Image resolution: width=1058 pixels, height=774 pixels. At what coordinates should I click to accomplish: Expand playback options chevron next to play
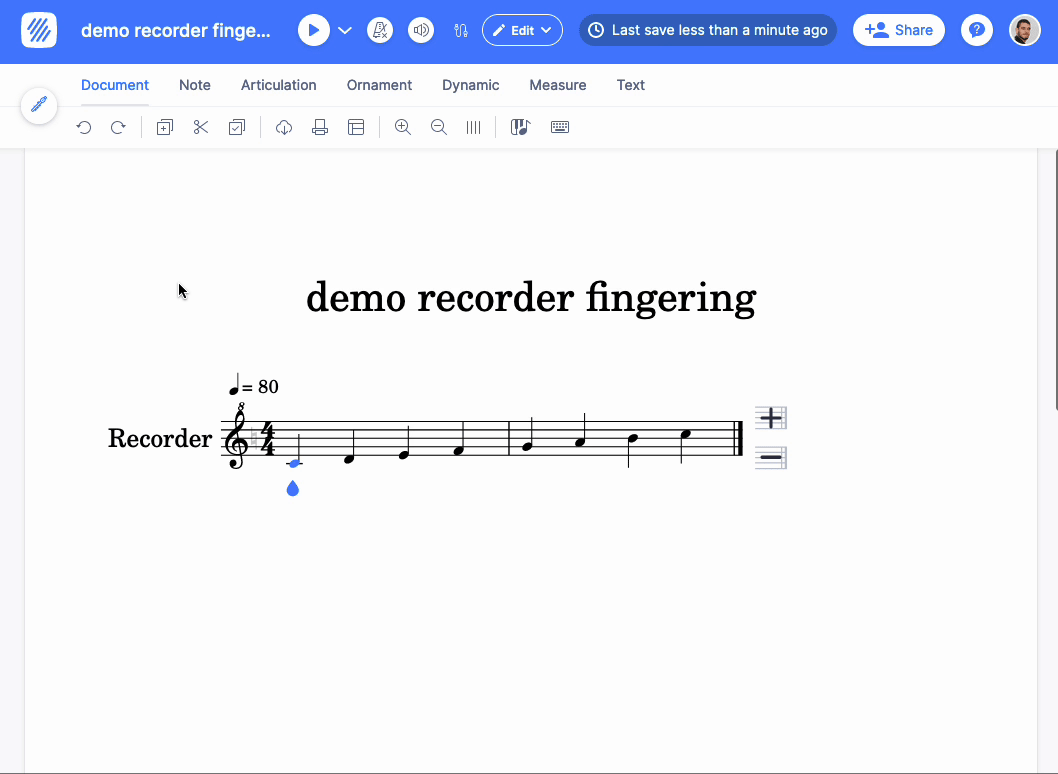[345, 30]
